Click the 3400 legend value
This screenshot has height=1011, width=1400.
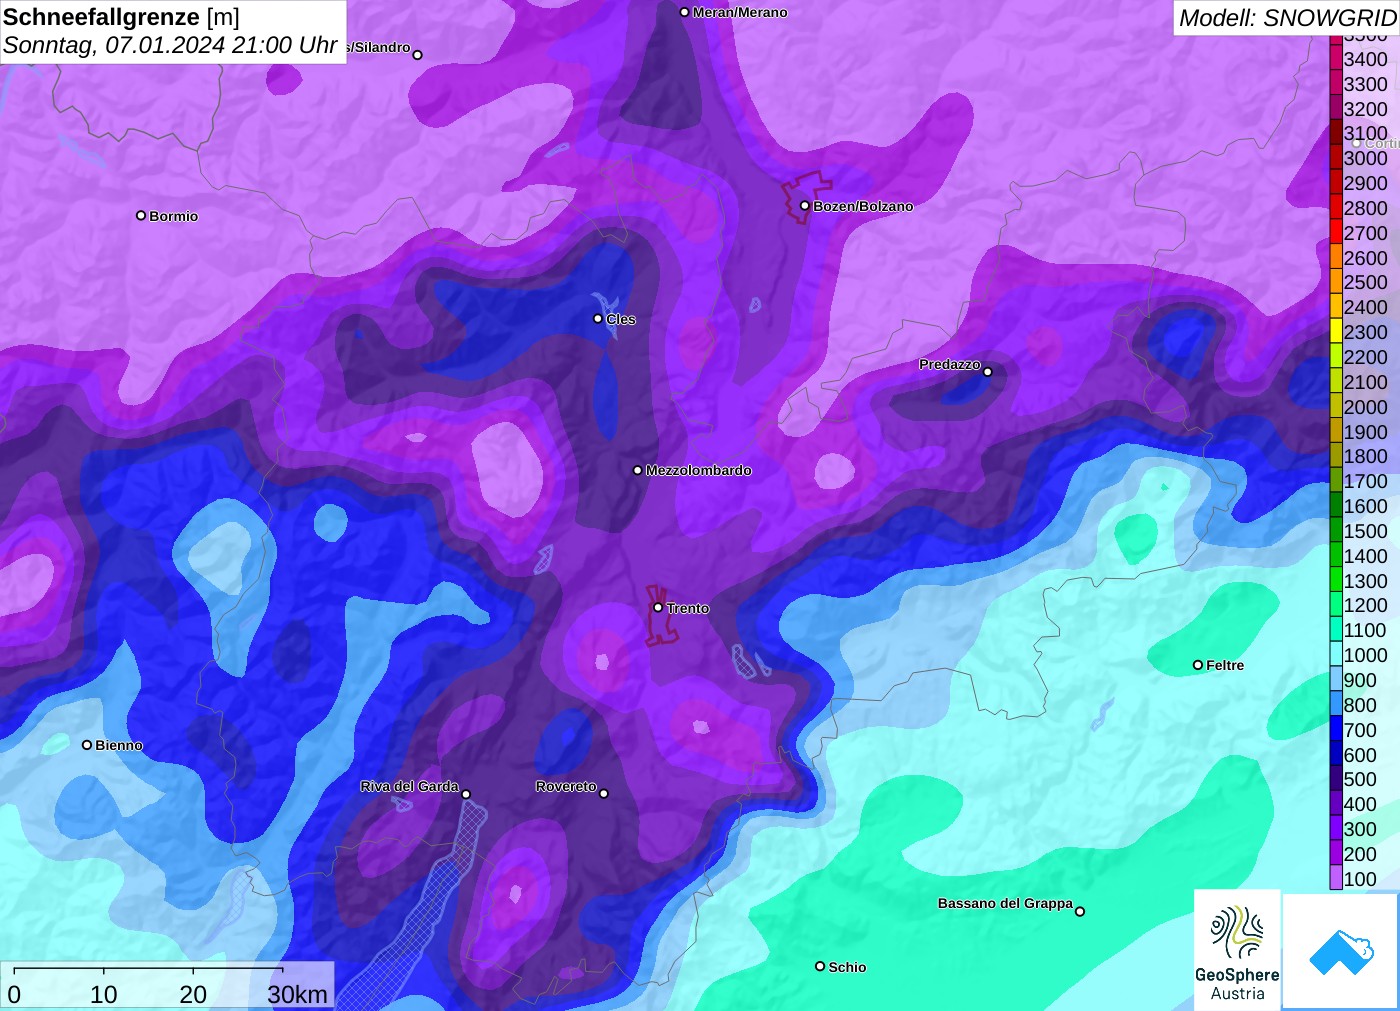[1365, 59]
